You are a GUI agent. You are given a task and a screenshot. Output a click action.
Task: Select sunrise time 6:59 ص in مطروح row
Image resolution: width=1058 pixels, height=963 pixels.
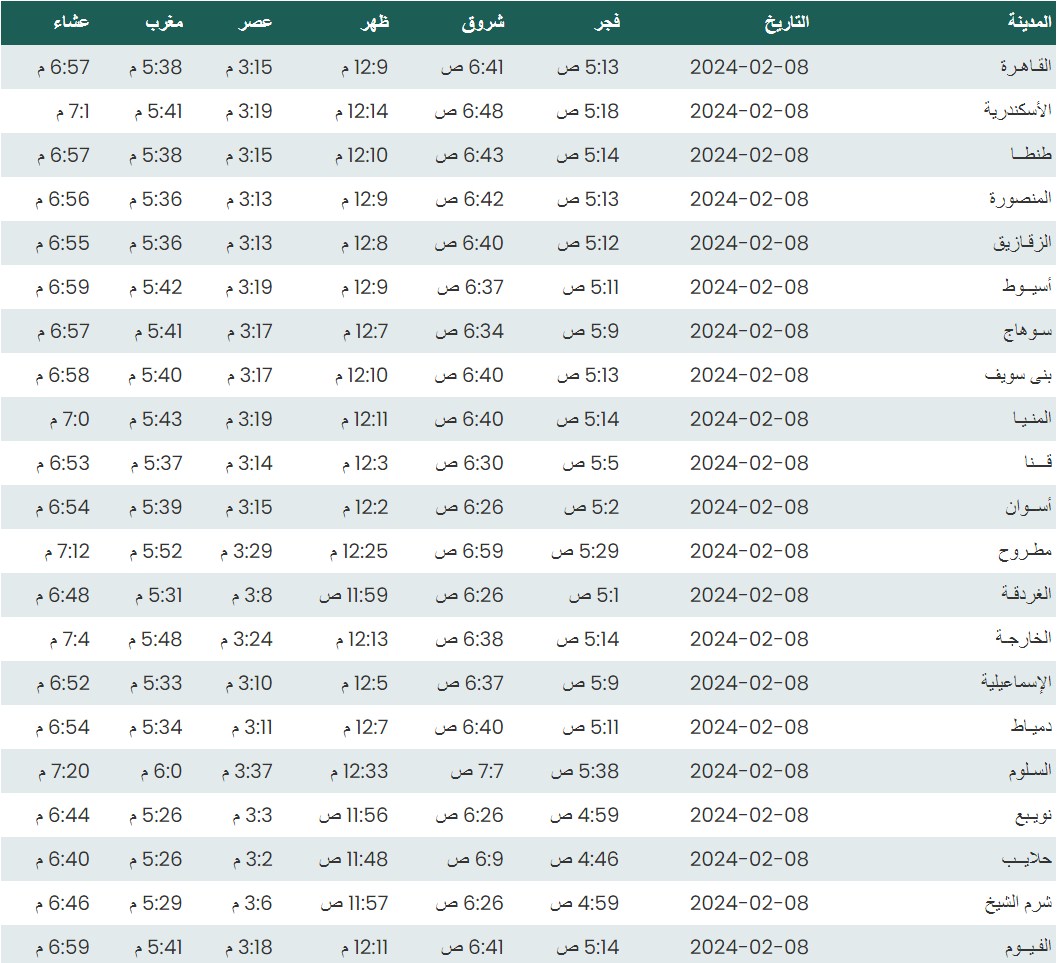coord(470,551)
